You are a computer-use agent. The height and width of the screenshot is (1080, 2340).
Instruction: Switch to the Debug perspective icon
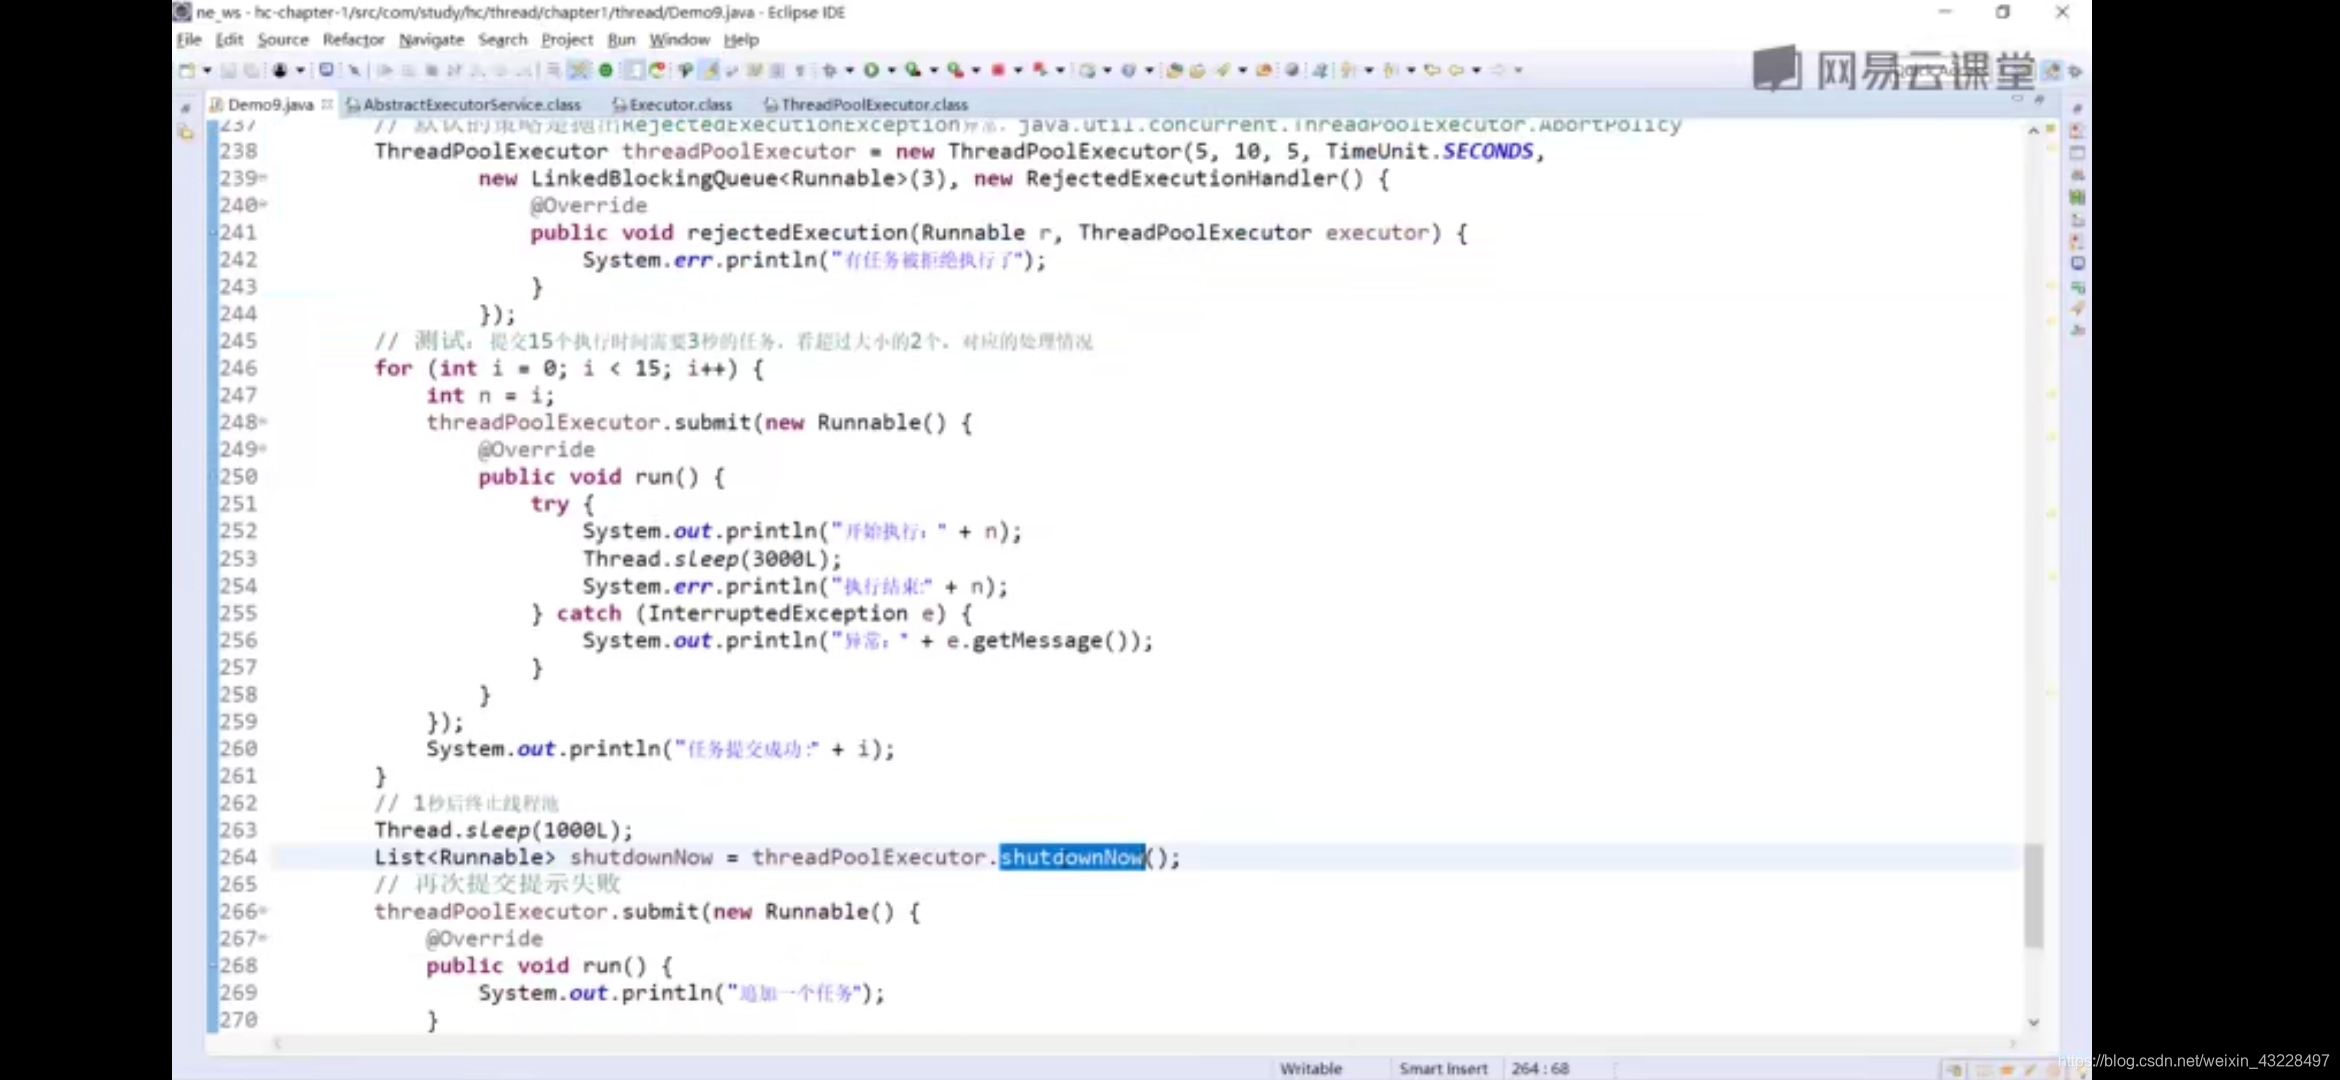pos(2075,70)
